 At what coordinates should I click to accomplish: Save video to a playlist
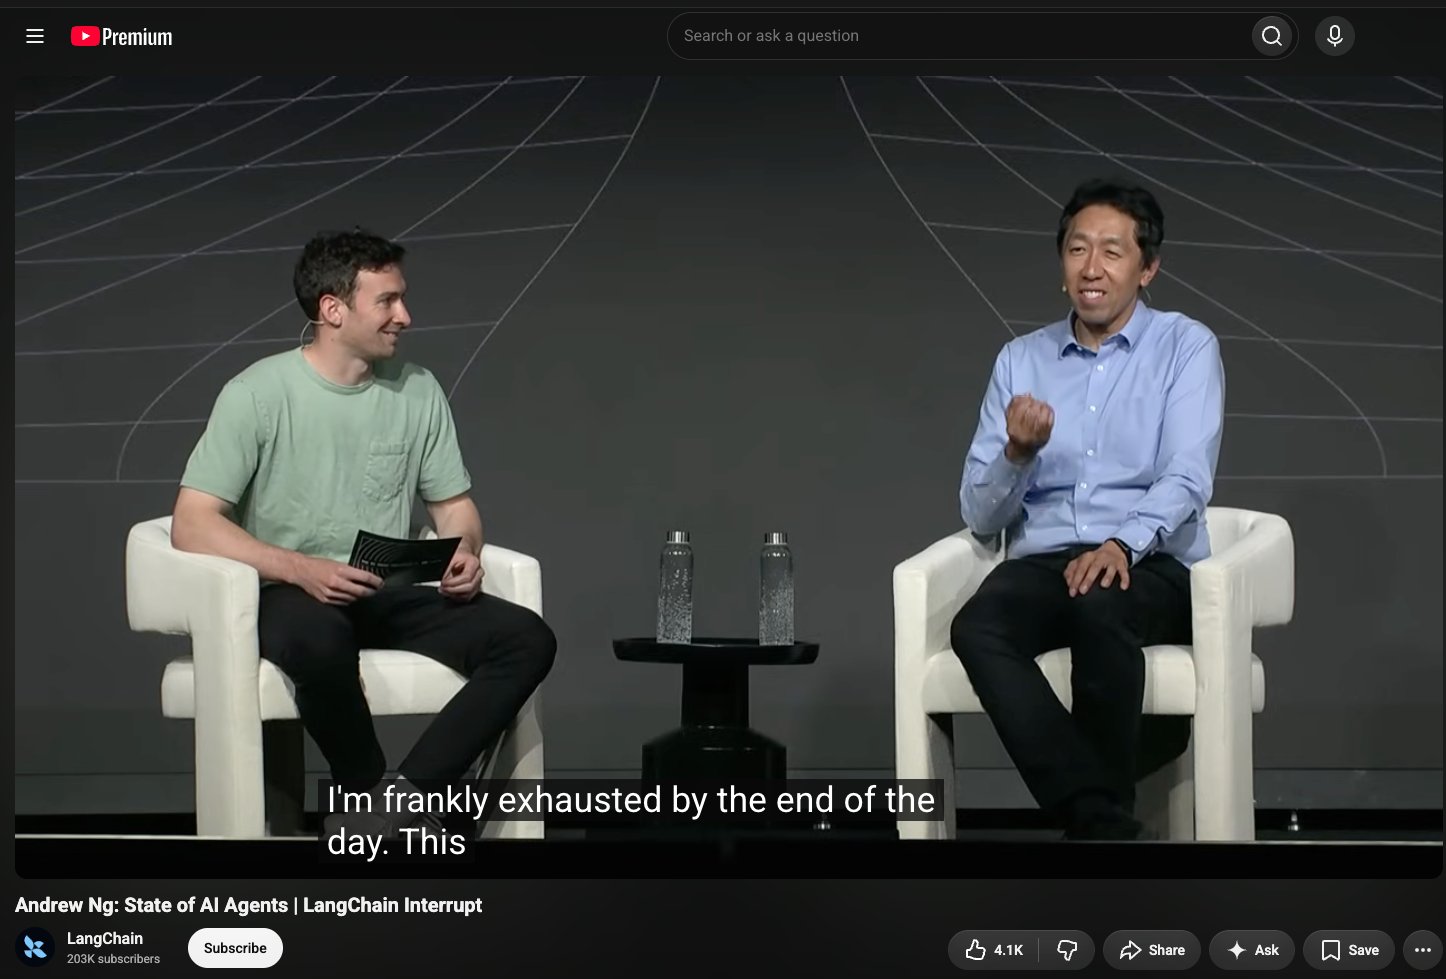coord(1349,950)
